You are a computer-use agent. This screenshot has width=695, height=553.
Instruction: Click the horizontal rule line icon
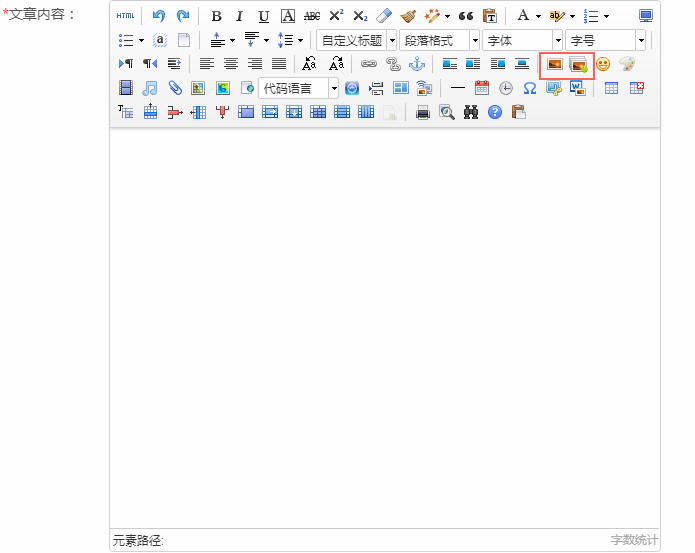click(x=457, y=88)
